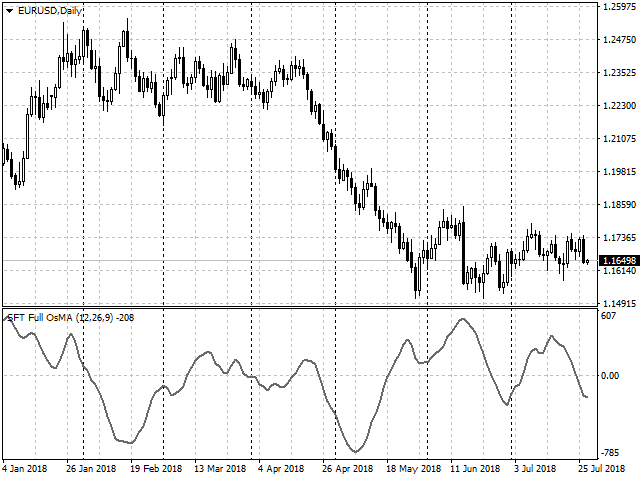Click the 19 Feb 2018 date label
The width and height of the screenshot is (640, 480).
point(156,469)
